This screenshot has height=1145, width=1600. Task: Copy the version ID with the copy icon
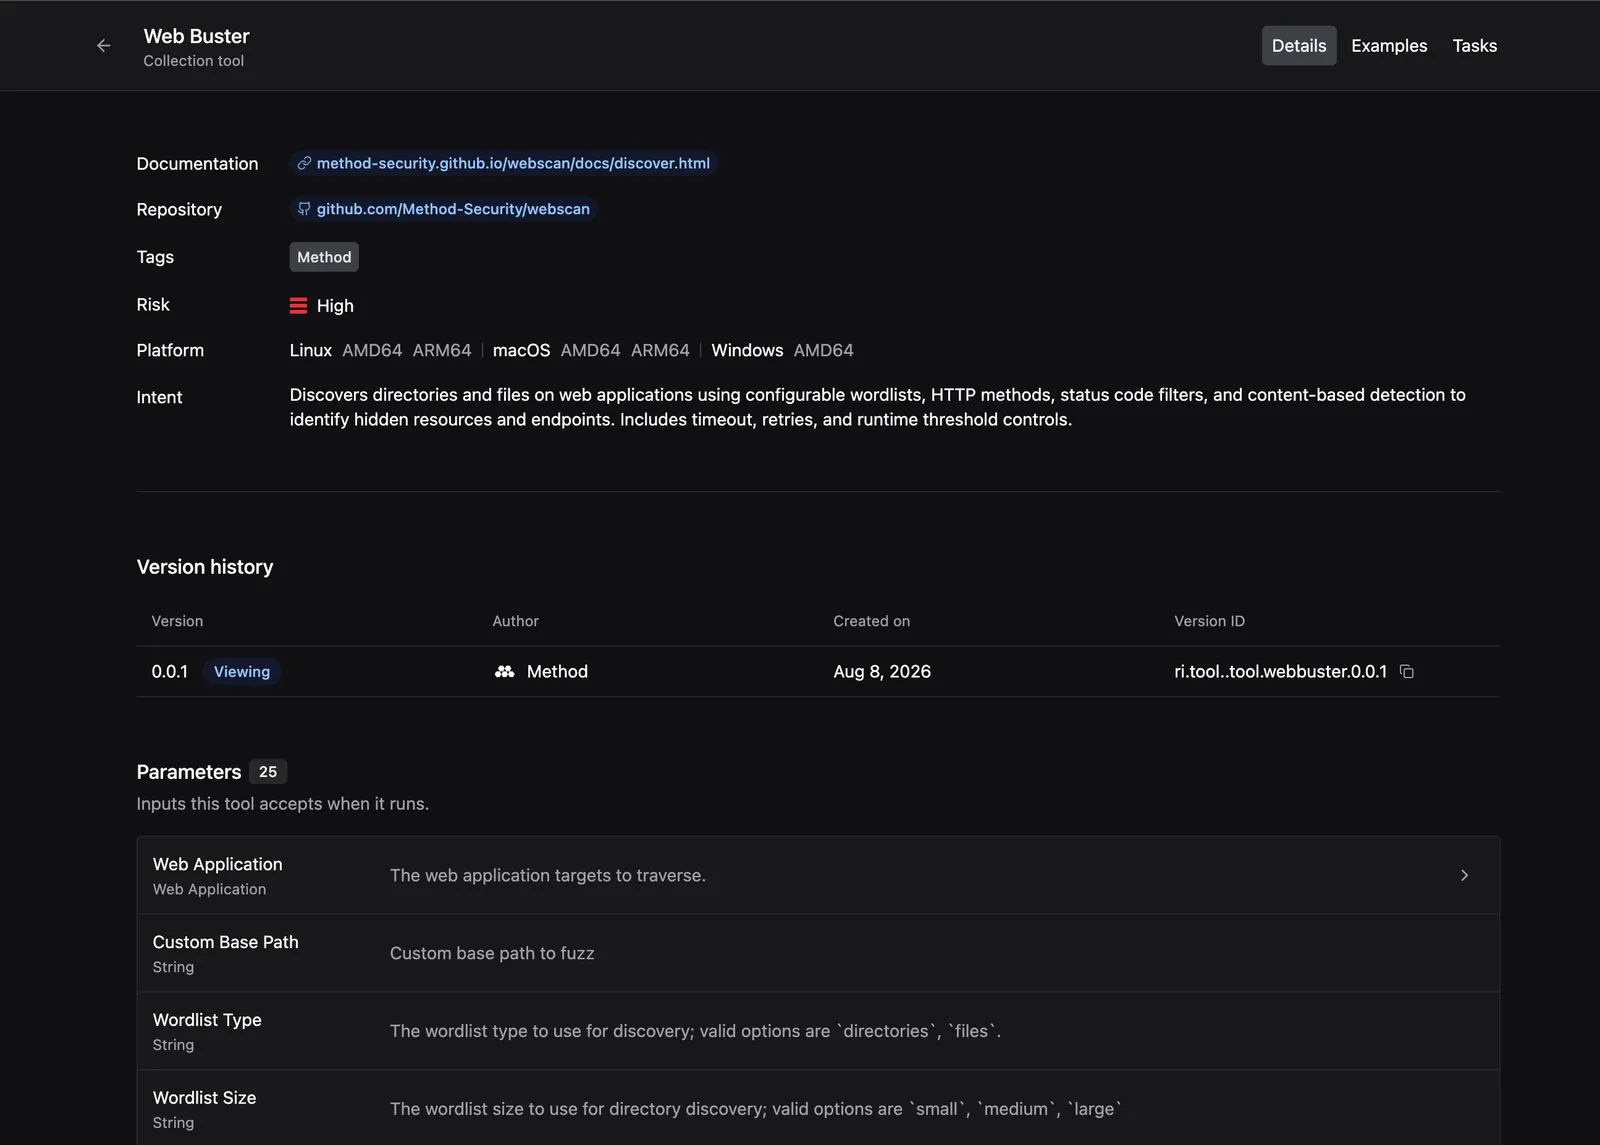click(x=1407, y=672)
